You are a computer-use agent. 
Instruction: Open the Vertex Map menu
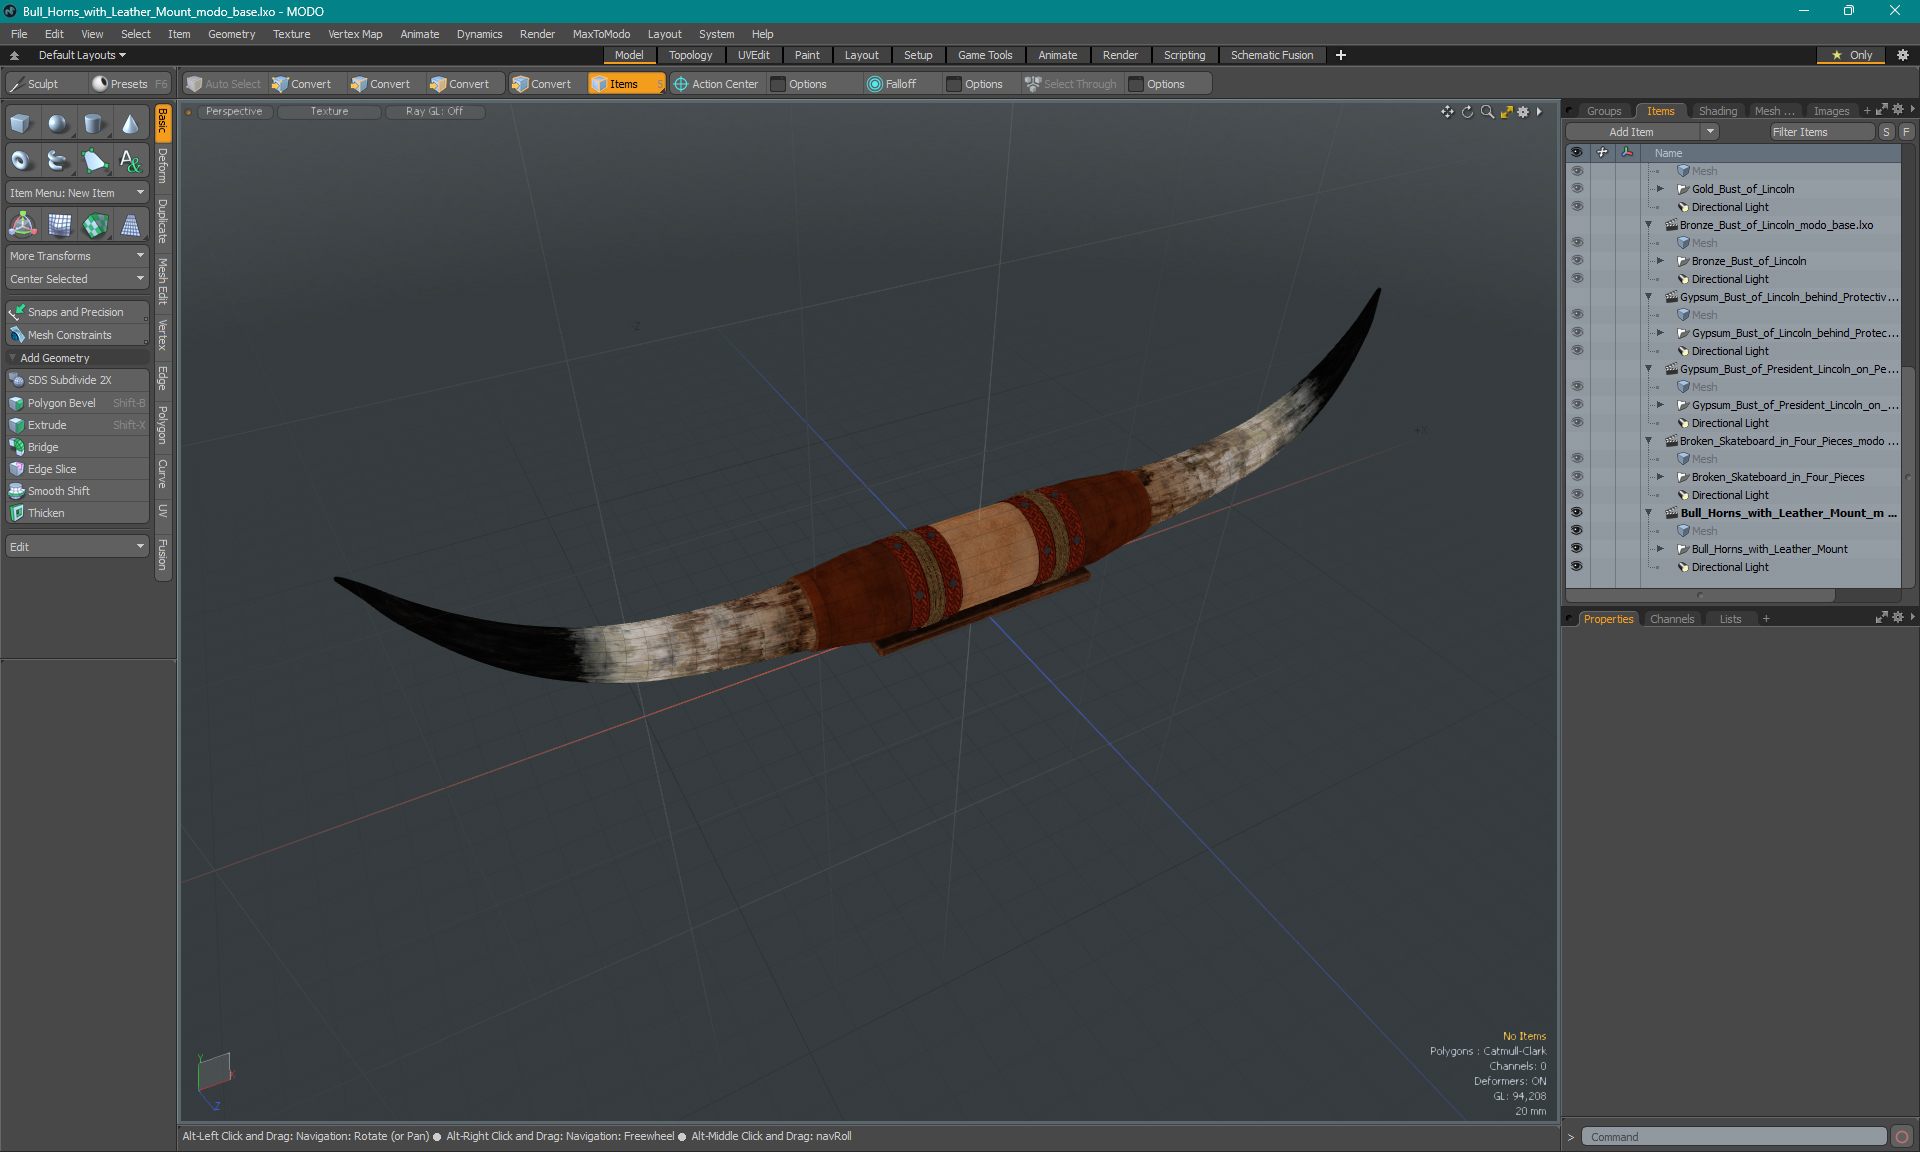point(355,34)
